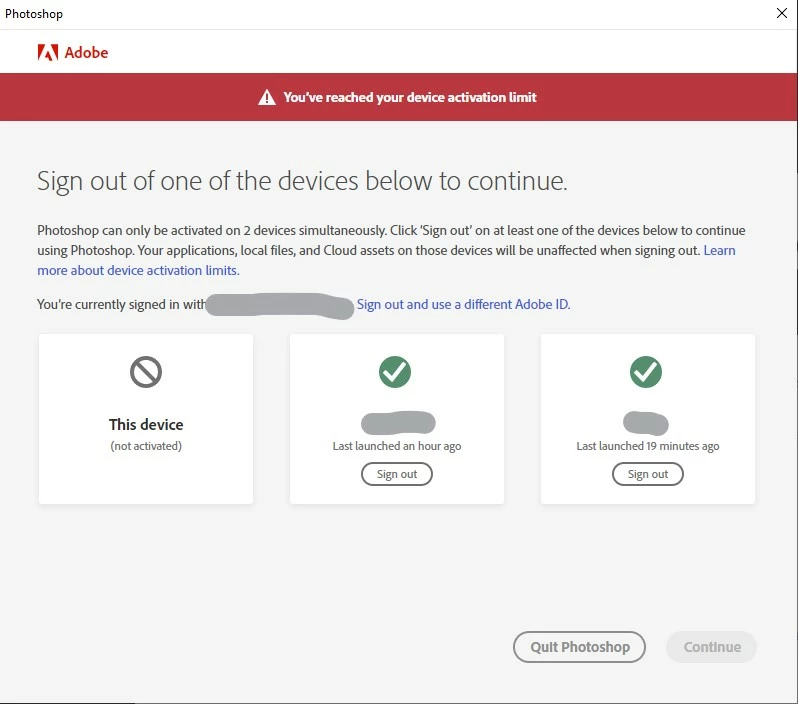Click '(not activated)' status text
Image resolution: width=798 pixels, height=704 pixels.
pos(146,446)
